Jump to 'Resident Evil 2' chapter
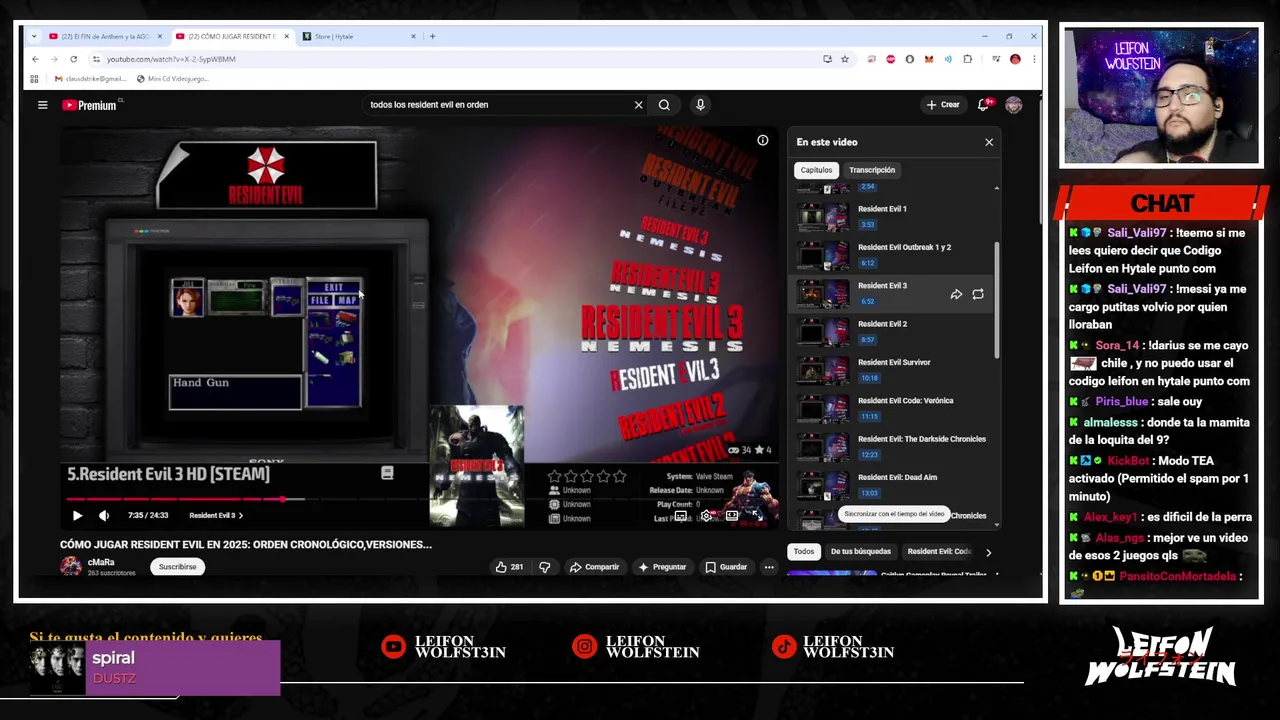Screen dimensions: 1280x720 point(890,332)
